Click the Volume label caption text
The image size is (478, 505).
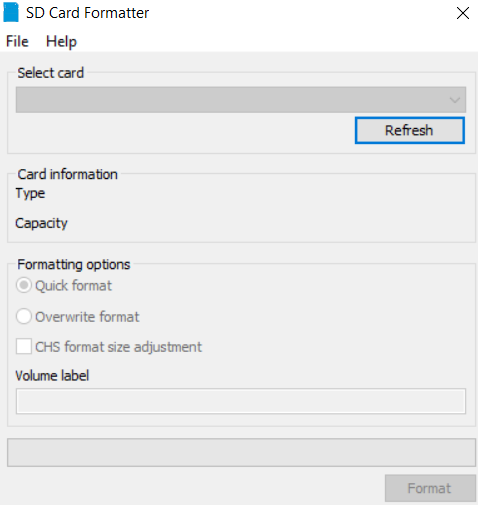(52, 376)
